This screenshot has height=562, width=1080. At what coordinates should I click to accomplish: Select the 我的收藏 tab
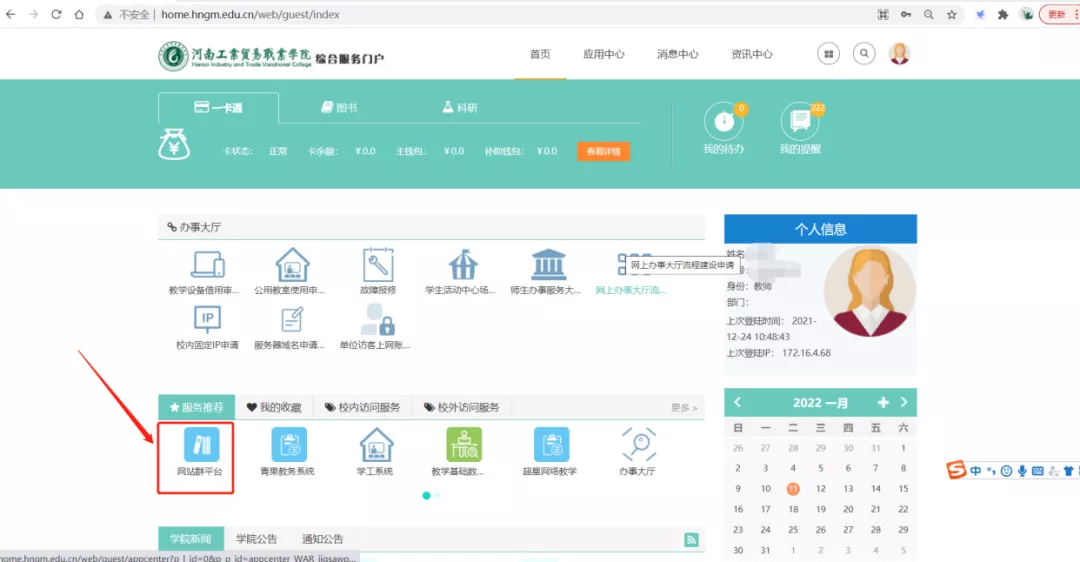click(x=274, y=408)
